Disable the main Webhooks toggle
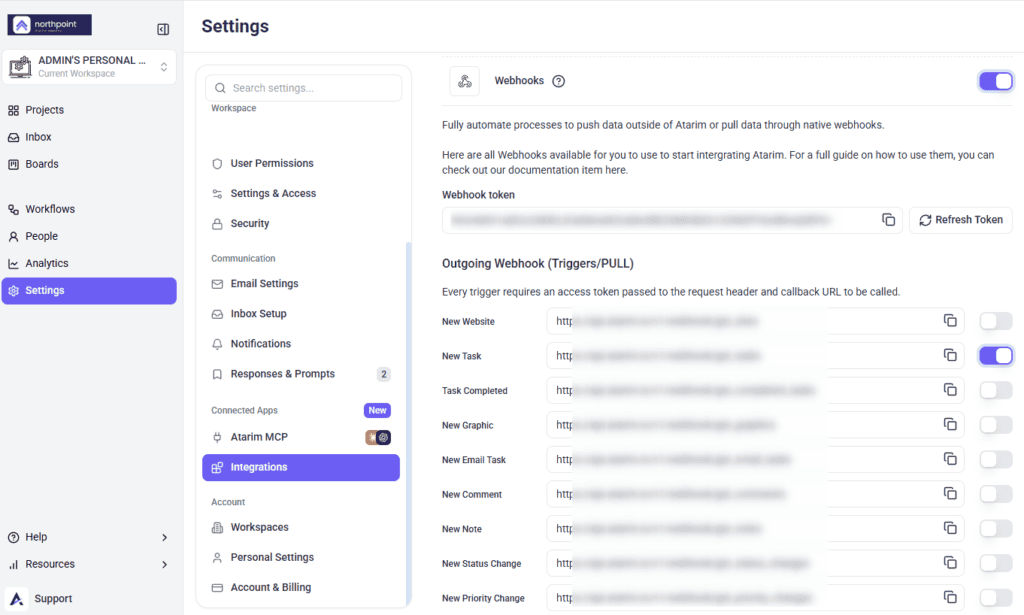Viewport: 1024px width, 615px height. point(995,81)
